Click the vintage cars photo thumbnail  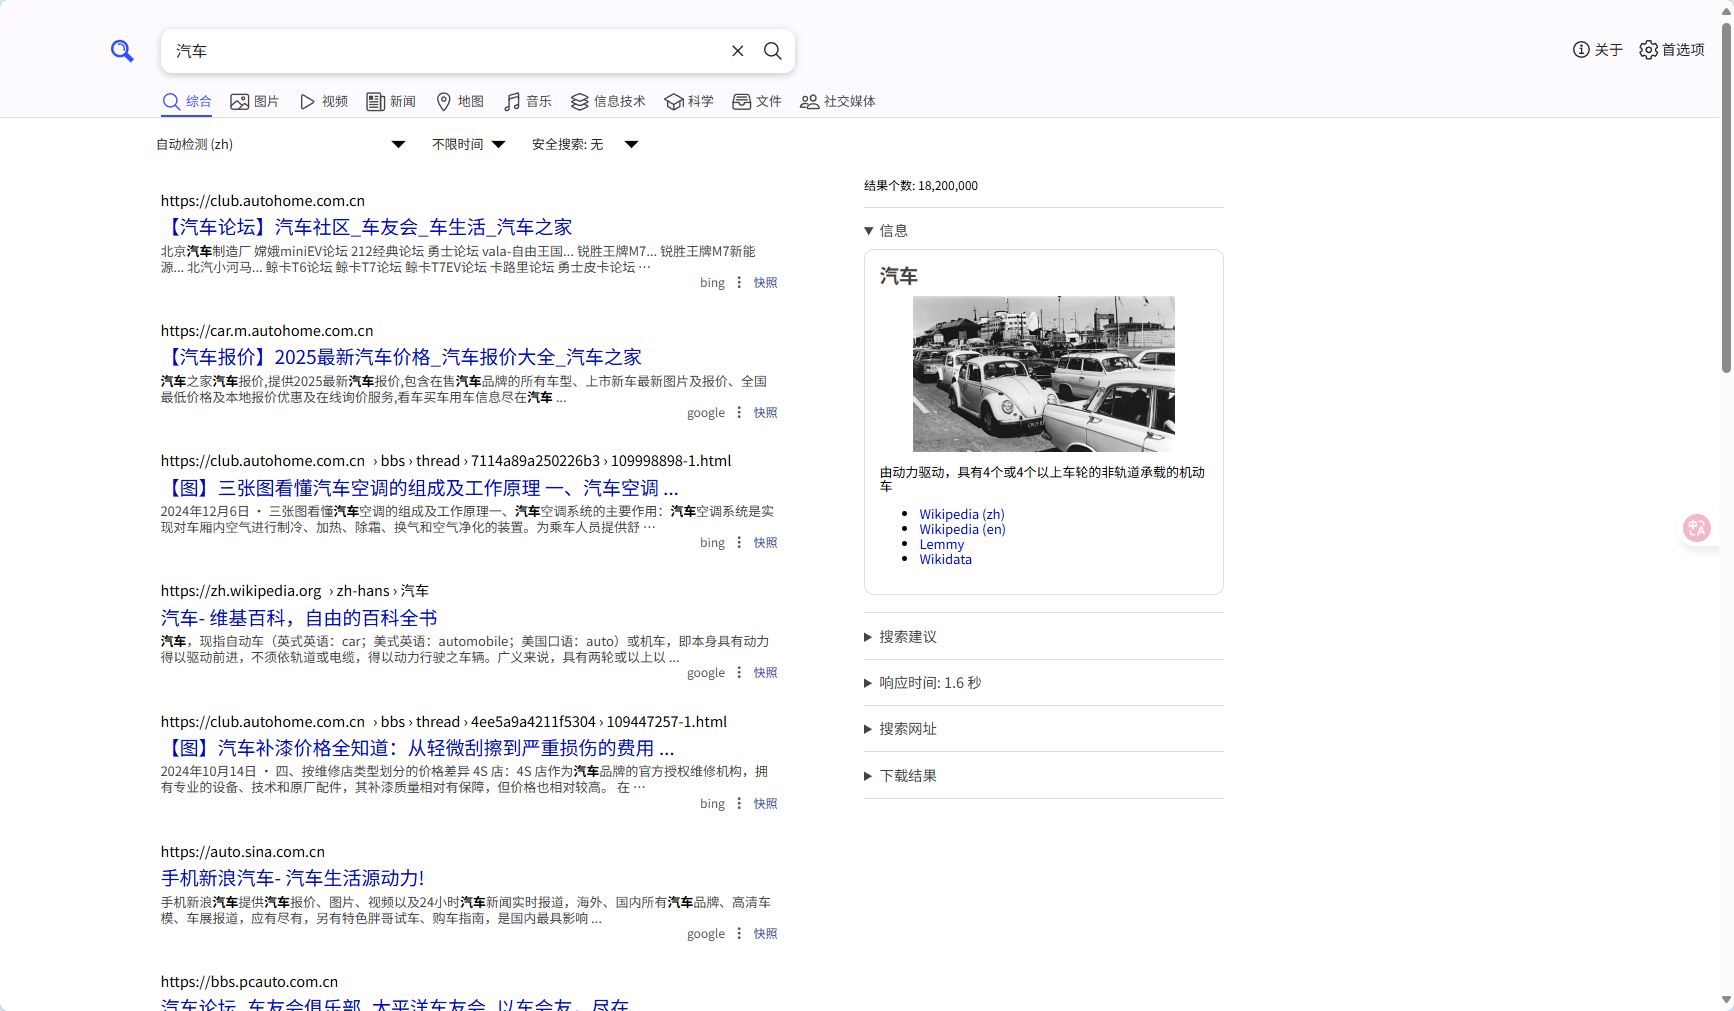click(x=1043, y=374)
